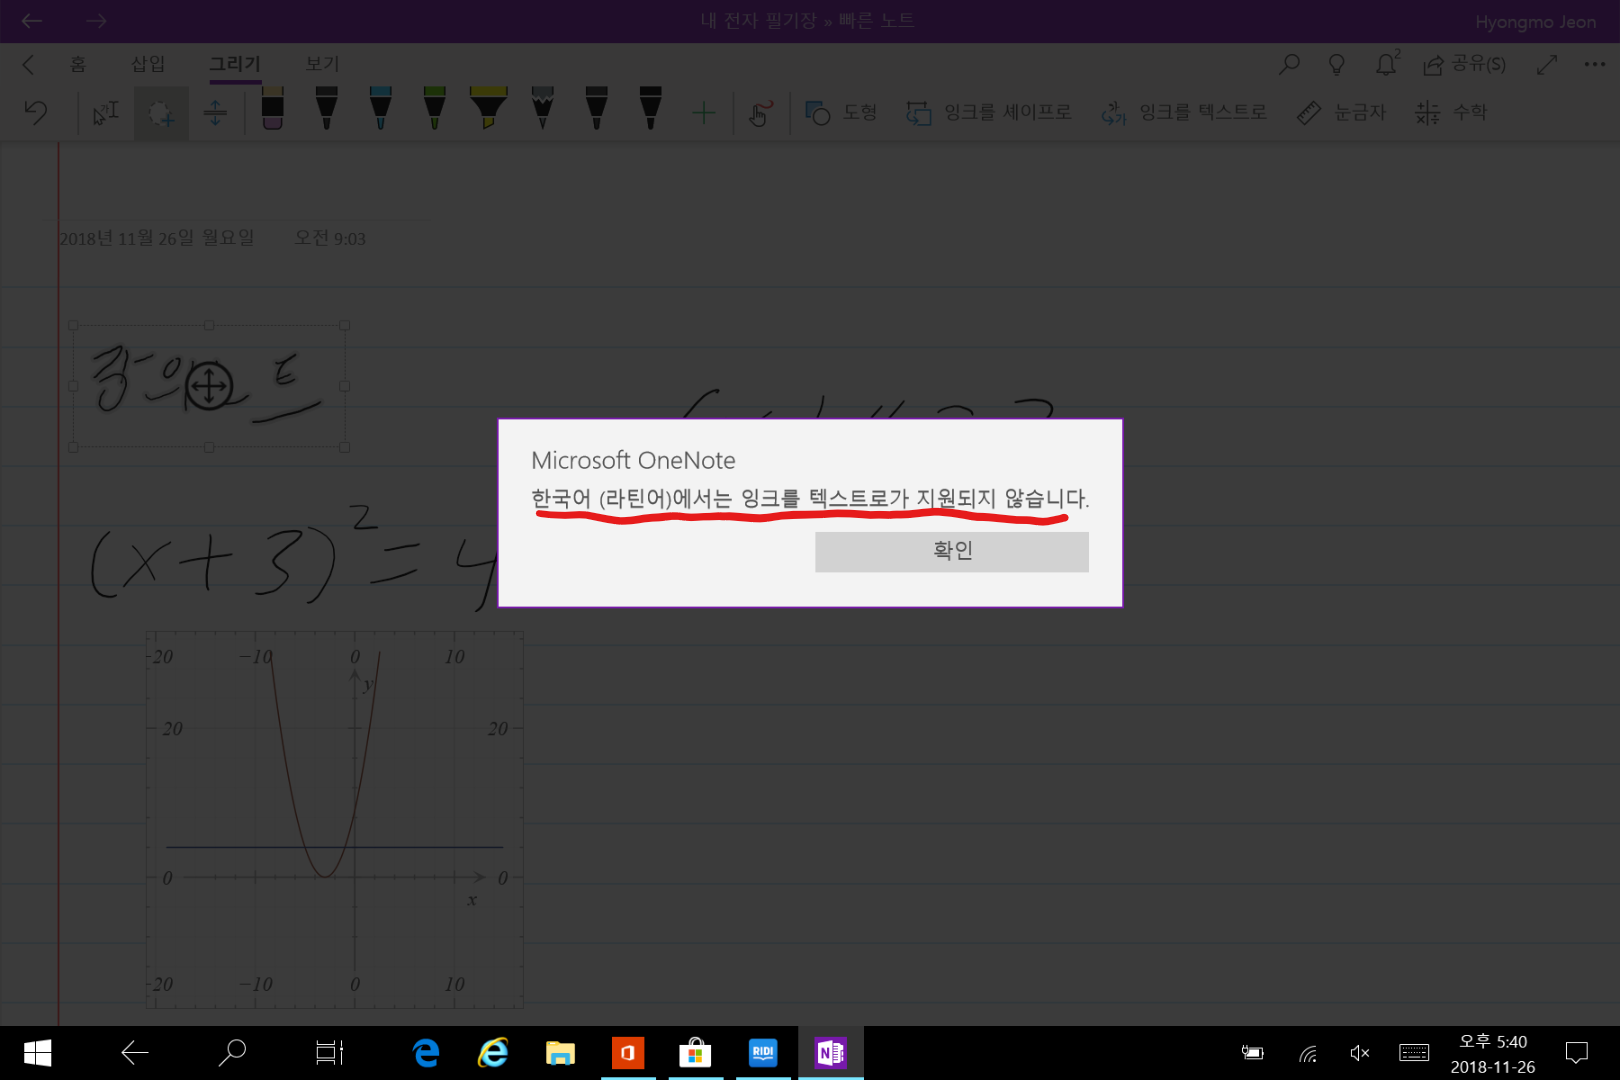Open notifications bell
The image size is (1620, 1080).
point(1387,65)
